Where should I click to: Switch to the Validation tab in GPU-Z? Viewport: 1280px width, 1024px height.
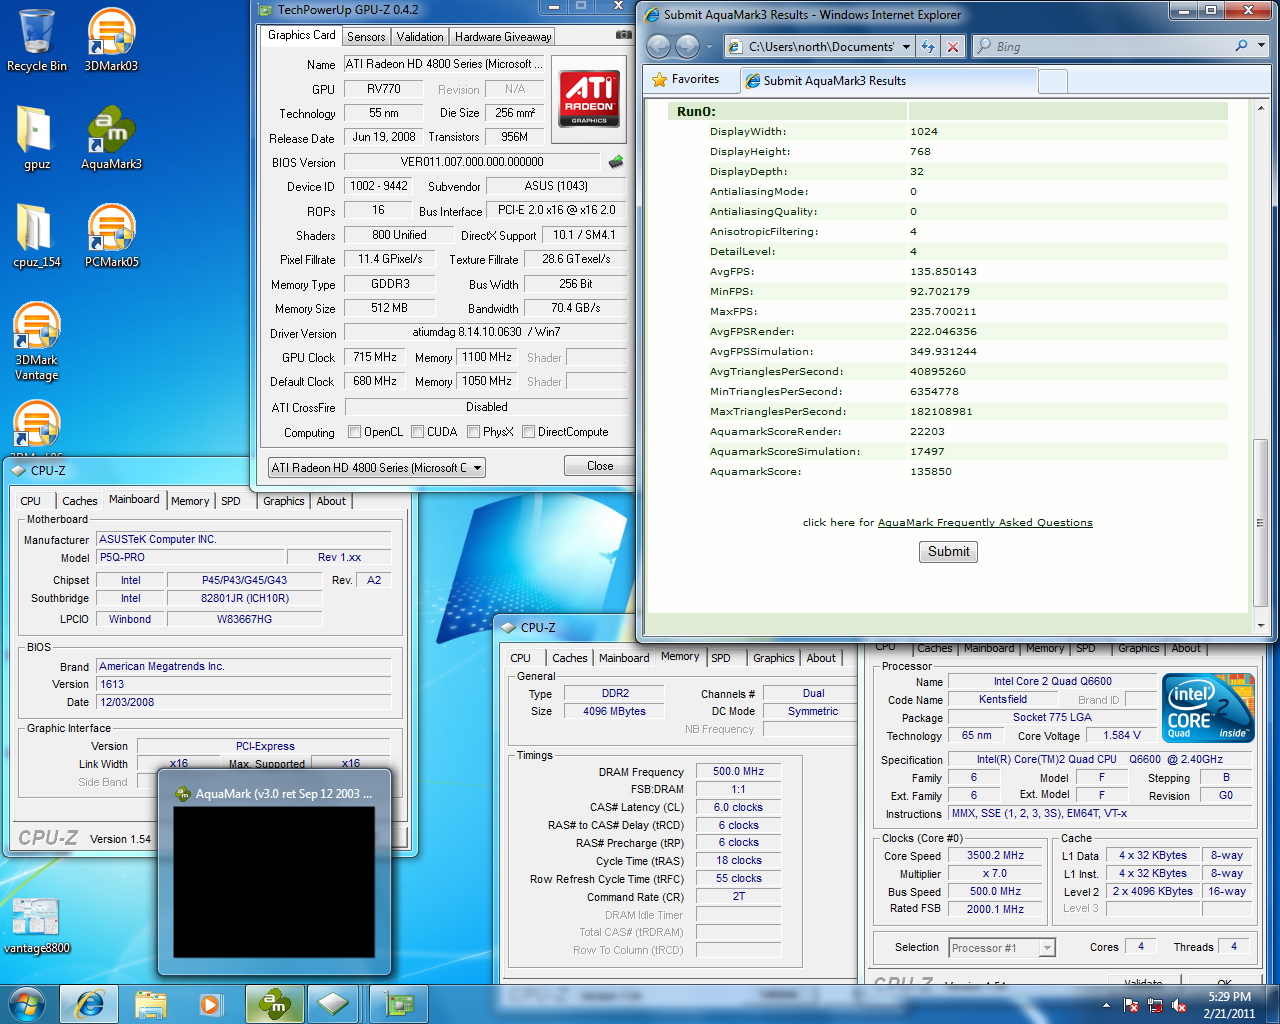tap(420, 37)
